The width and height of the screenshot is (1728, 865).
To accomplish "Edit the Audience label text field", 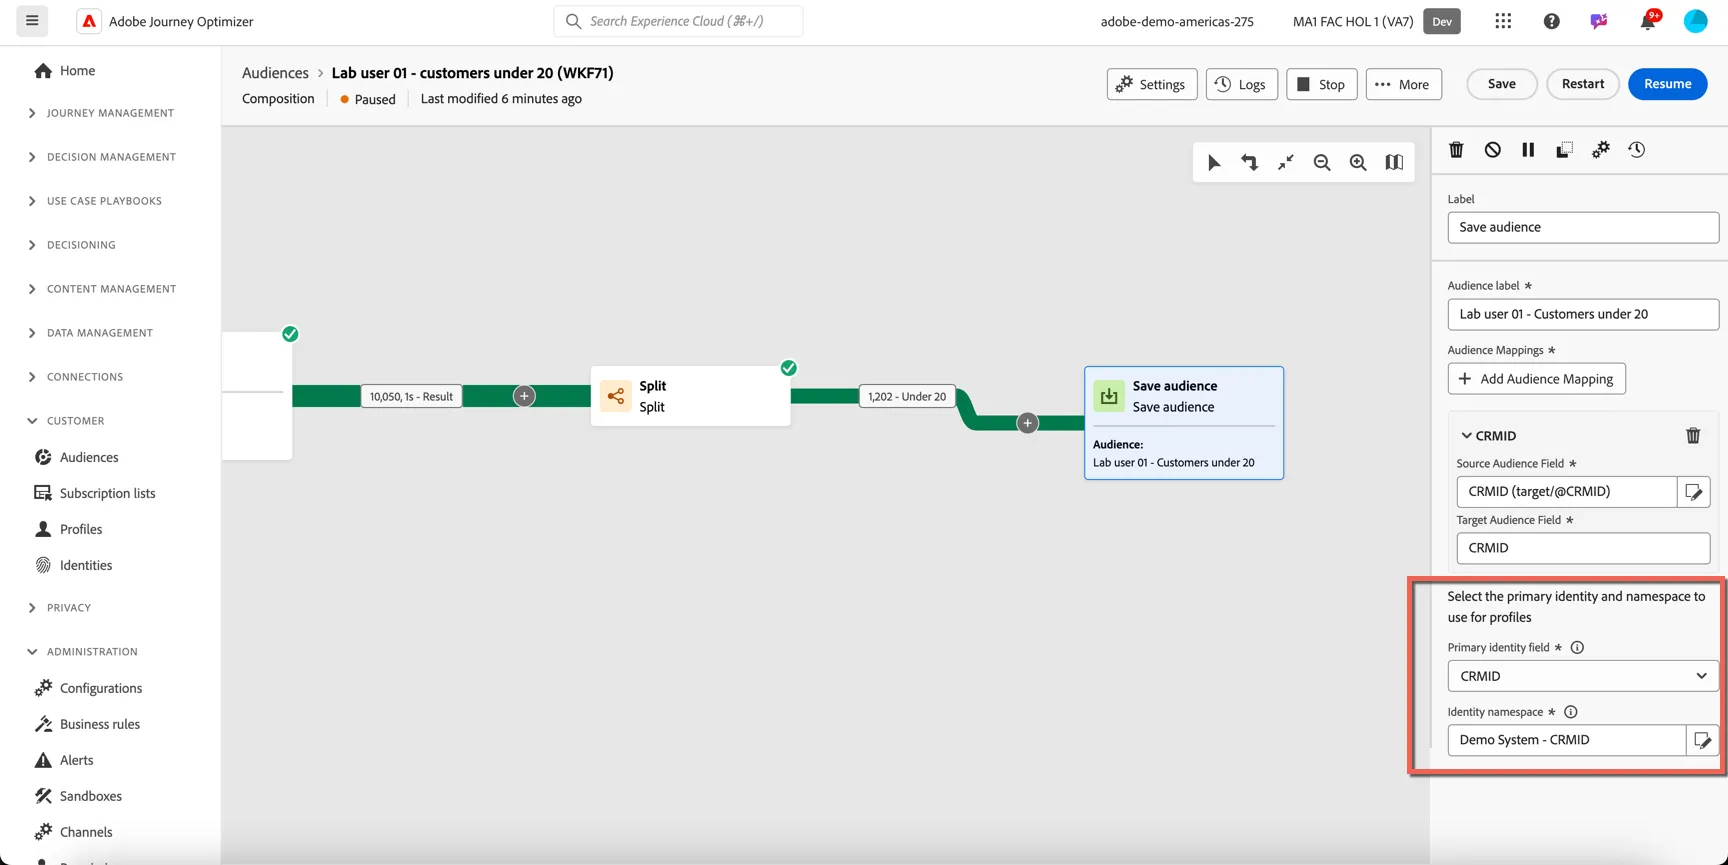I will click(1583, 314).
